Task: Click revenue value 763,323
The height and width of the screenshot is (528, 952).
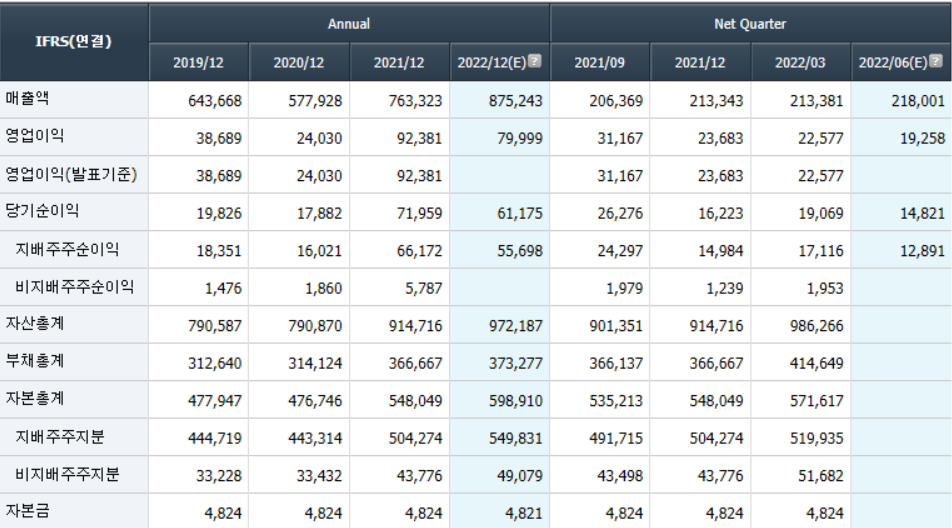Action: coord(415,101)
